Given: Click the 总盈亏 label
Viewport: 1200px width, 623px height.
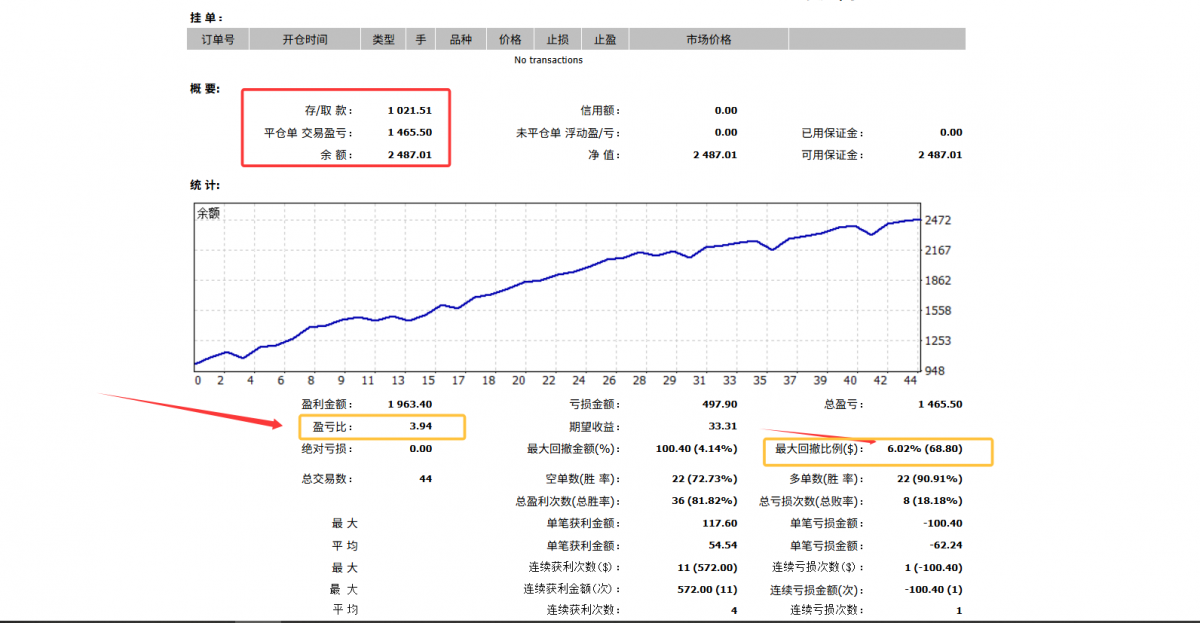Looking at the screenshot, I should pyautogui.click(x=844, y=404).
